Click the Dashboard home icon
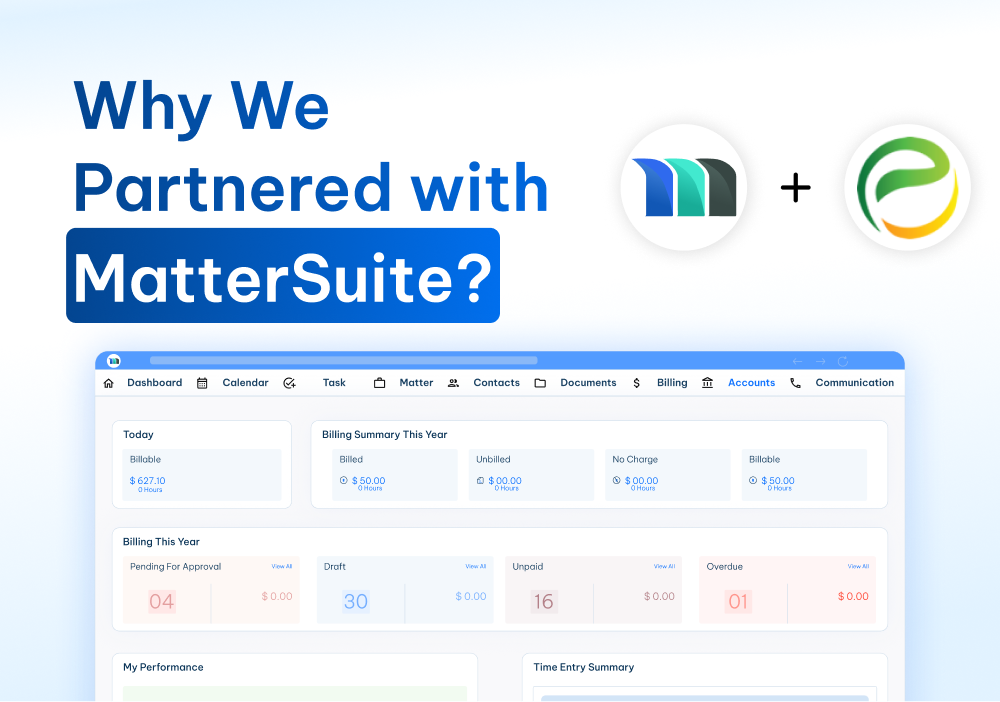The image size is (1000, 702). pyautogui.click(x=108, y=383)
